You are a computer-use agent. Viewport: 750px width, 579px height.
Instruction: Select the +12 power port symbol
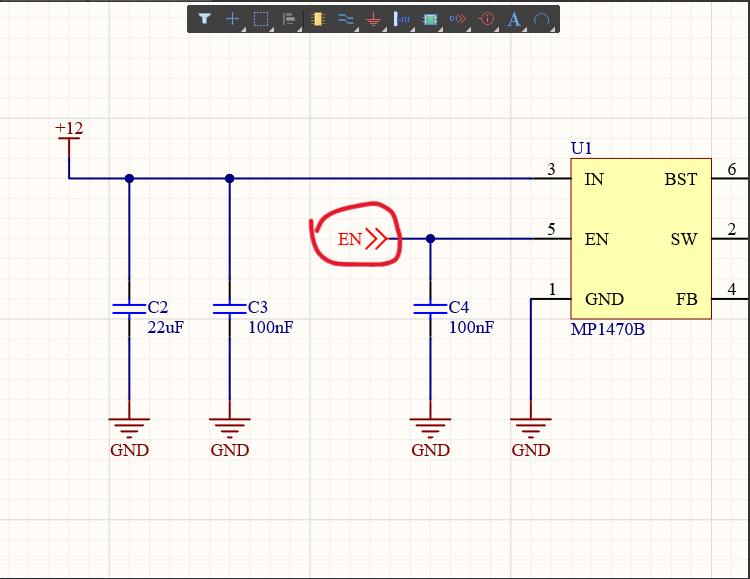pos(69,139)
